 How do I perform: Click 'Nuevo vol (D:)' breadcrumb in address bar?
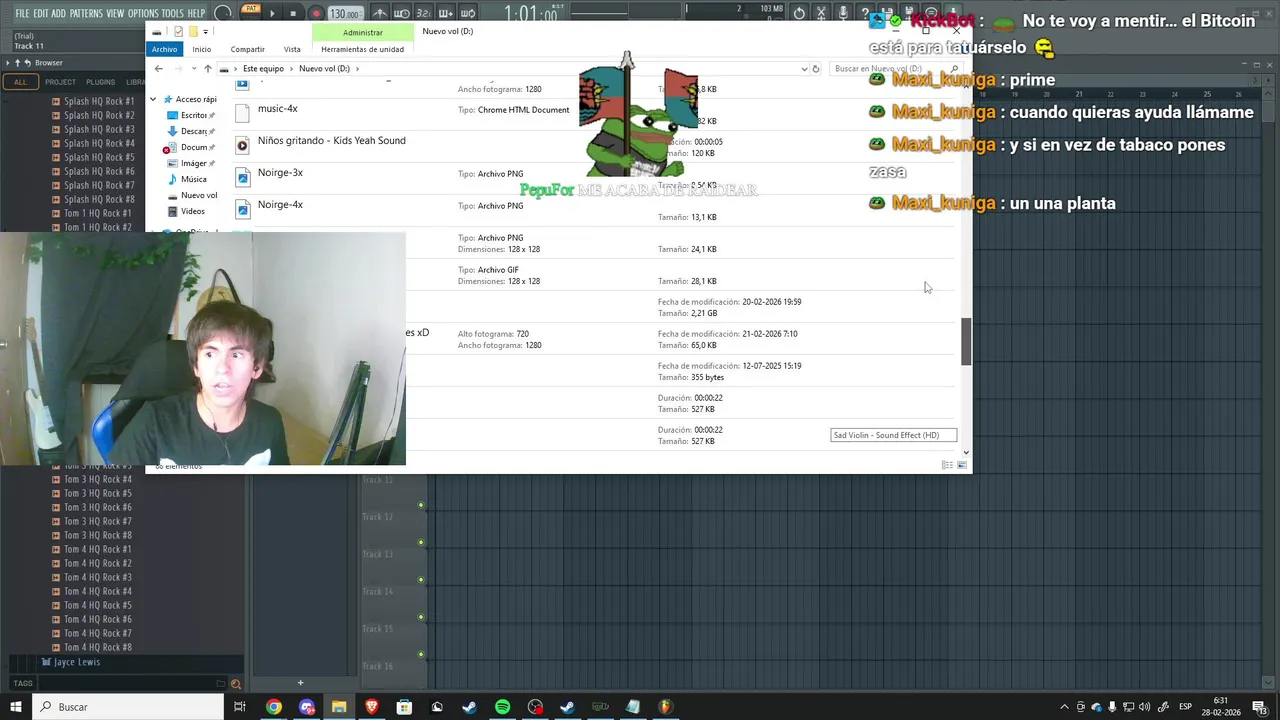pos(324,69)
